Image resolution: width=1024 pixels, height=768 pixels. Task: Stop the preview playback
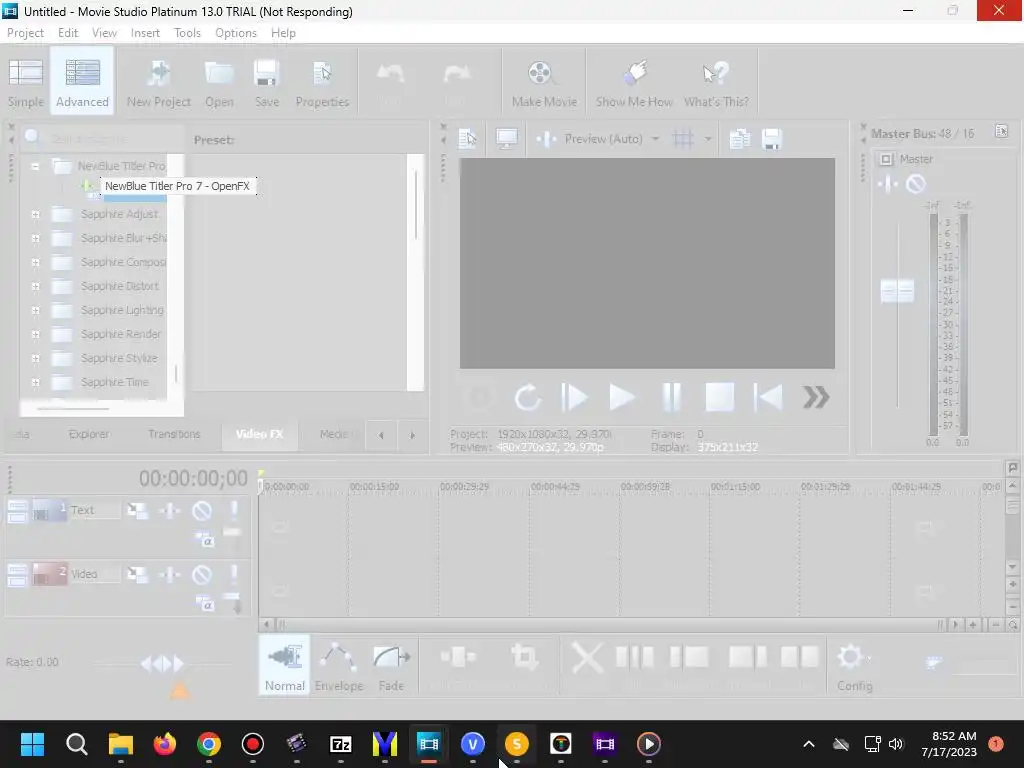pos(719,397)
